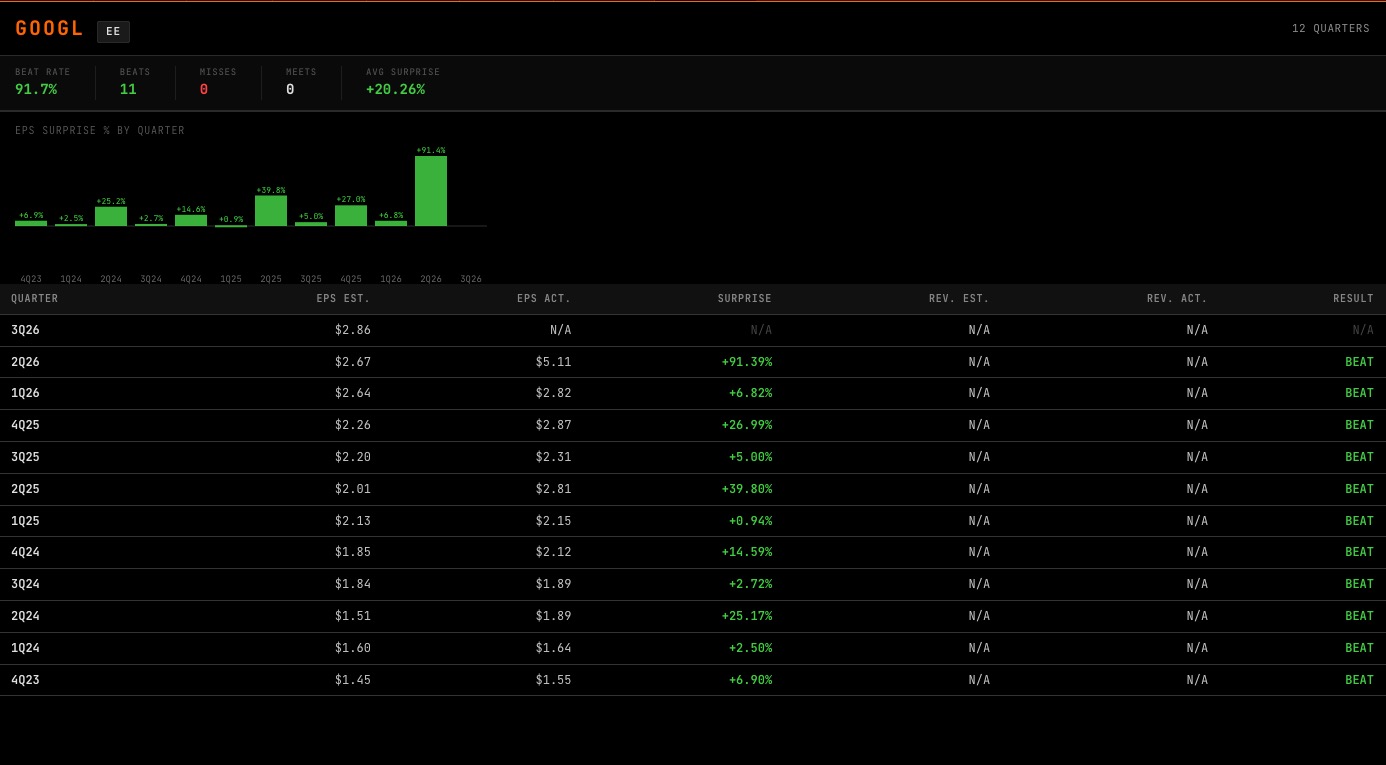Select the 1Q25 quarter row label
Viewport: 1386px width, 765px height.
[x=26, y=521]
